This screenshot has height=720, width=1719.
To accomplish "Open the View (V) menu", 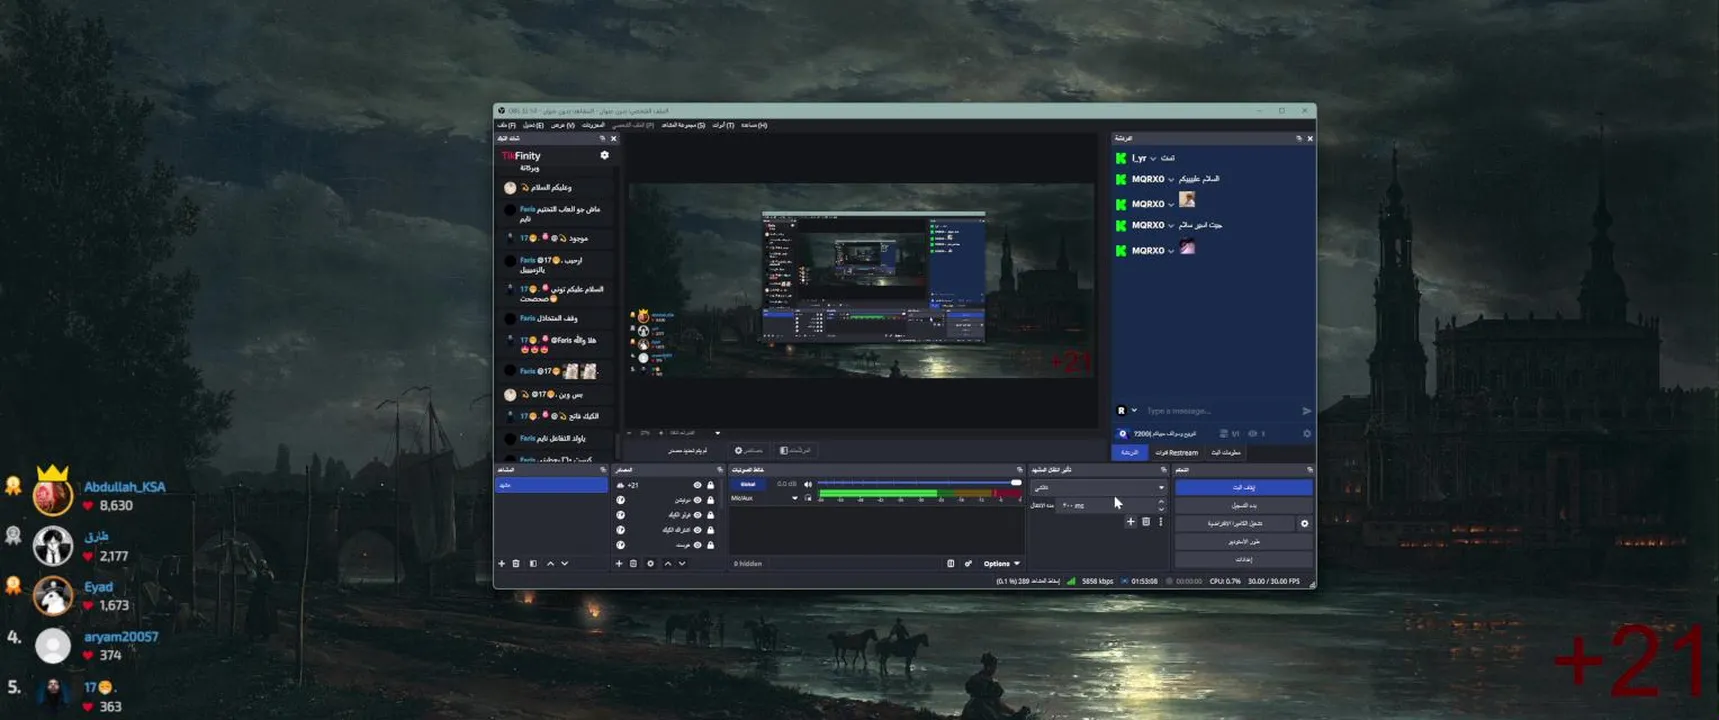I will point(563,125).
